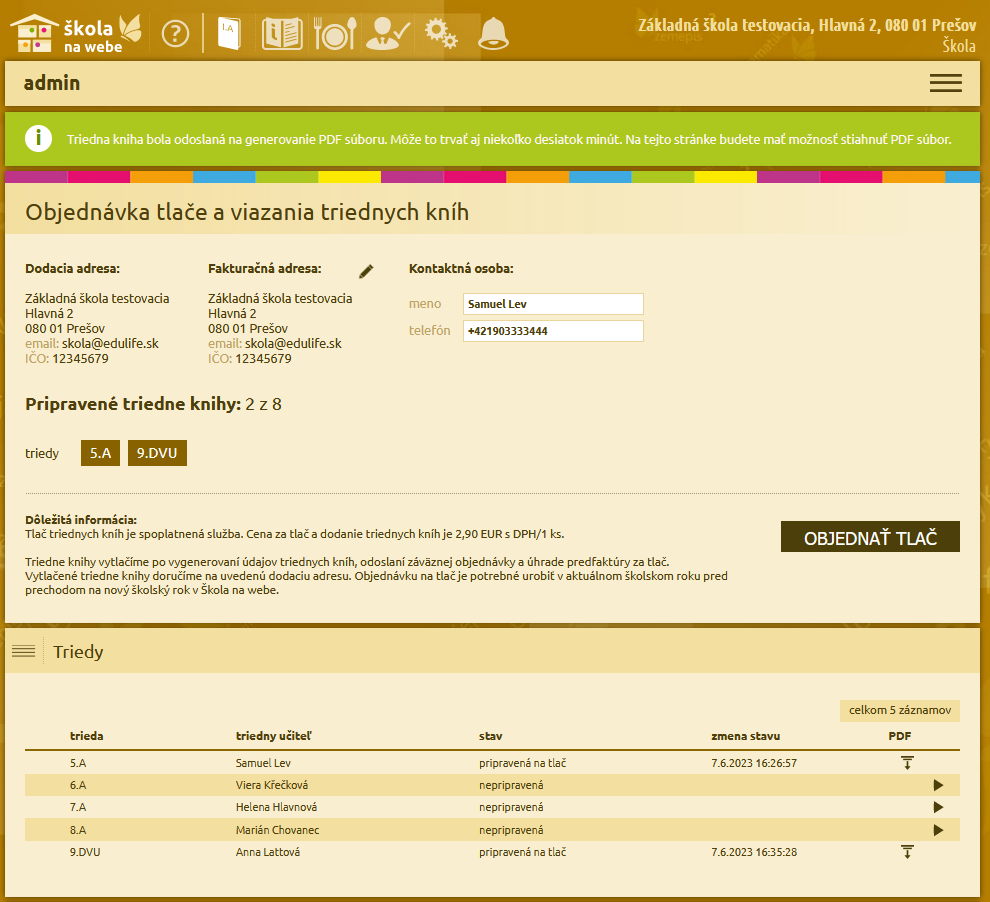Sort by the trieda column header
The image size is (990, 902).
(x=86, y=736)
